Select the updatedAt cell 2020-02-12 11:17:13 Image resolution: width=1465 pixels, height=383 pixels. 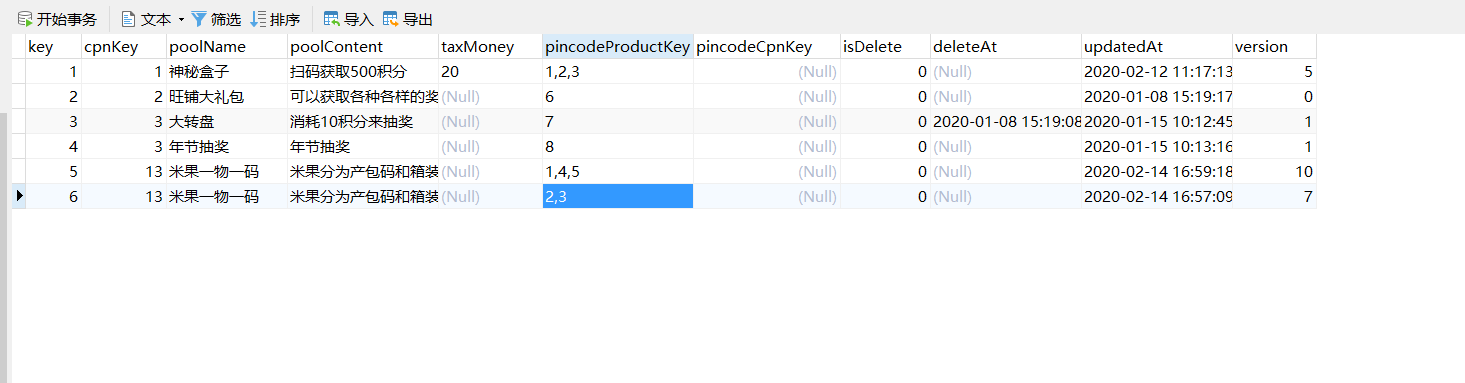tap(1157, 72)
